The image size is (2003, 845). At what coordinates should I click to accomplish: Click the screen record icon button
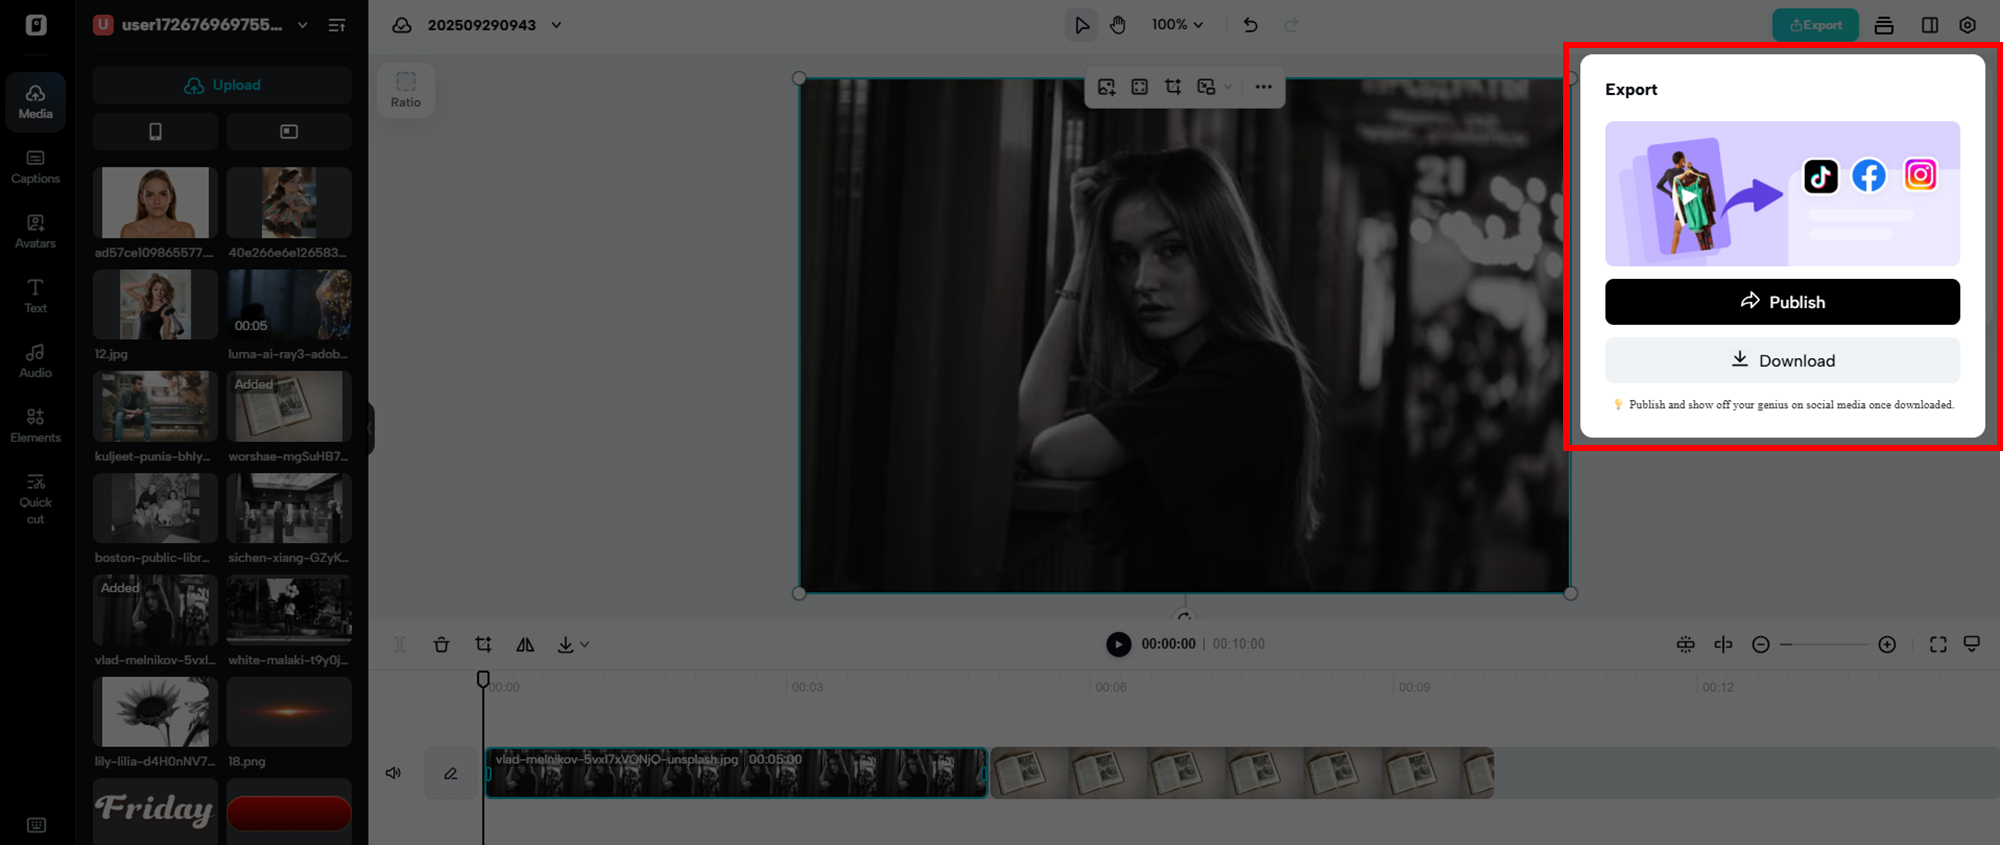point(289,131)
